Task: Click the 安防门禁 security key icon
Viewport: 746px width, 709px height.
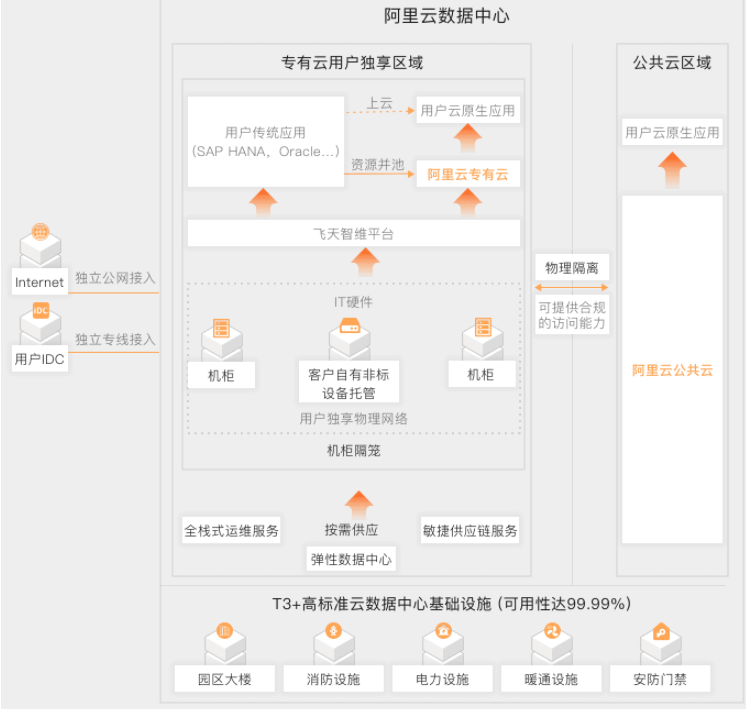Action: click(661, 632)
